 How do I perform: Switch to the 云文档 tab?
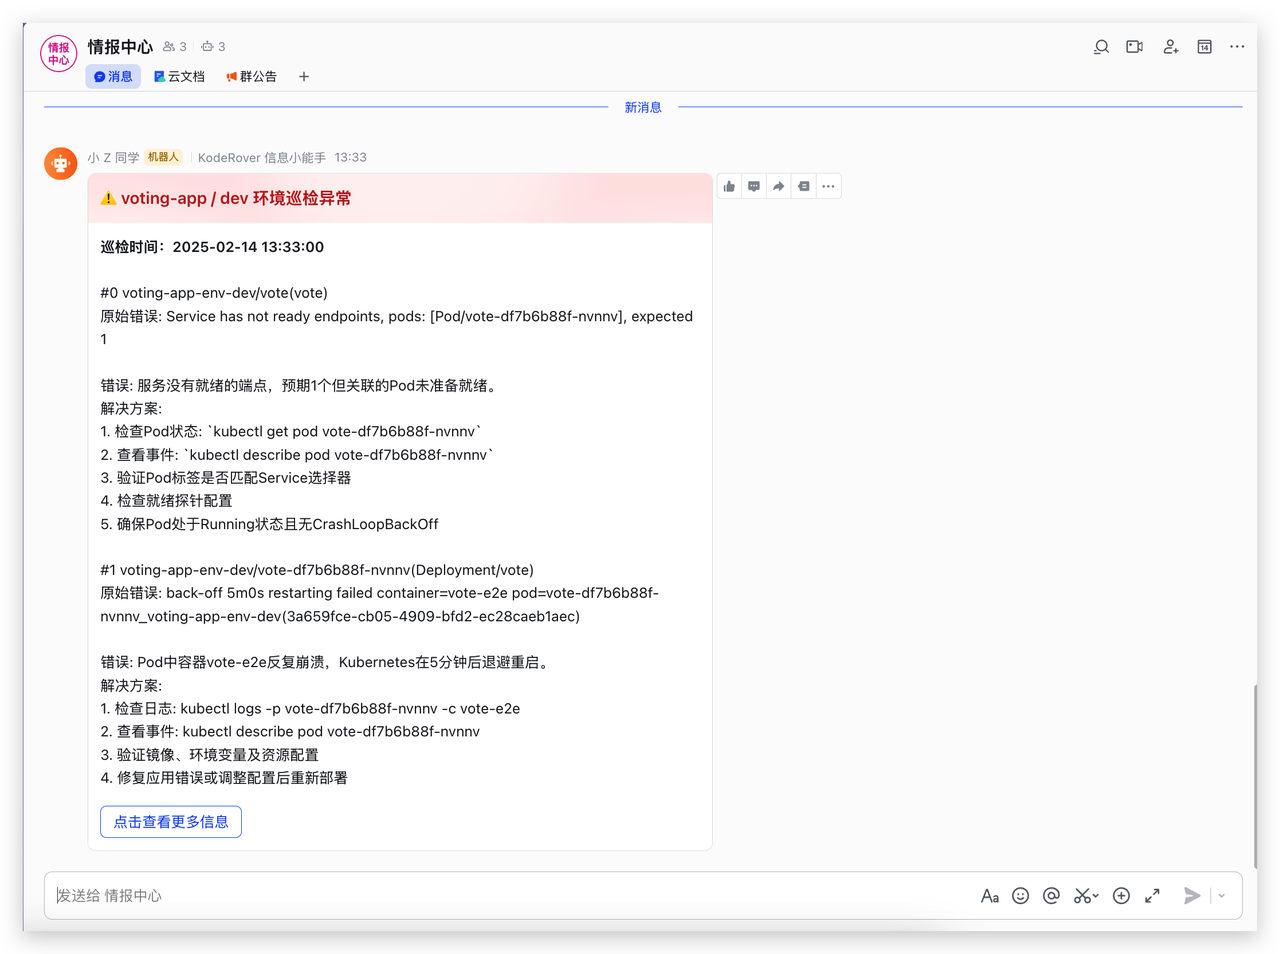(x=179, y=77)
